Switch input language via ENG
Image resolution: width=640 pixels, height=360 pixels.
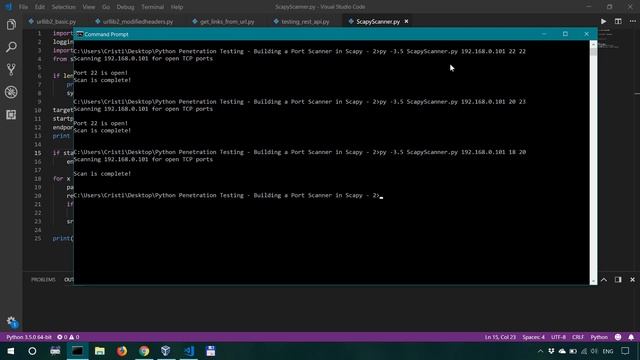608,351
